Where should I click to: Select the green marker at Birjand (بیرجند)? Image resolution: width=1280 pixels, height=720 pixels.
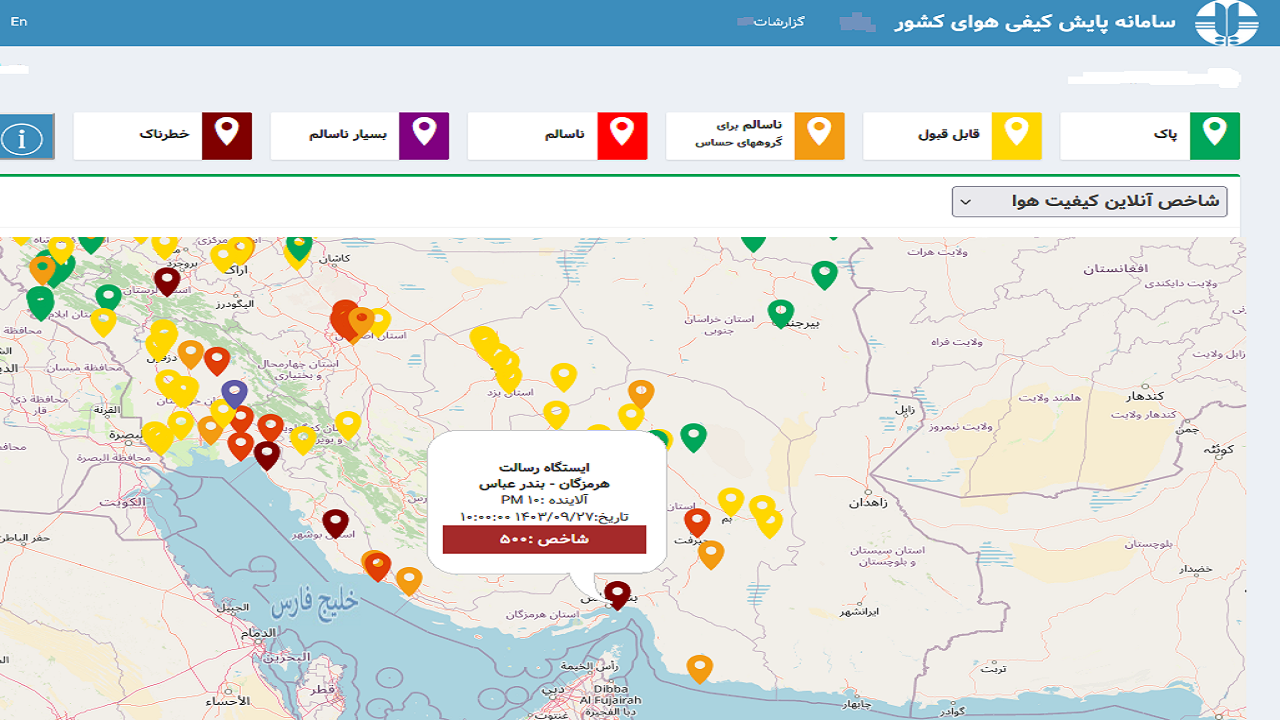click(780, 314)
